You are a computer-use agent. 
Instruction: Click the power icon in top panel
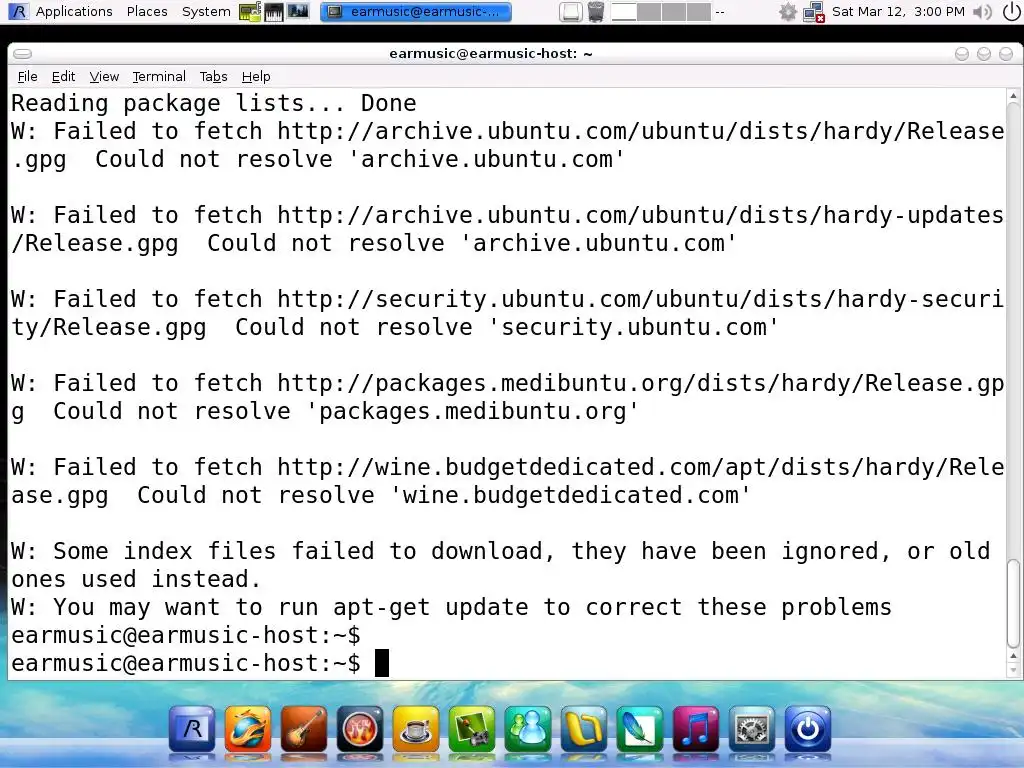click(x=1010, y=12)
